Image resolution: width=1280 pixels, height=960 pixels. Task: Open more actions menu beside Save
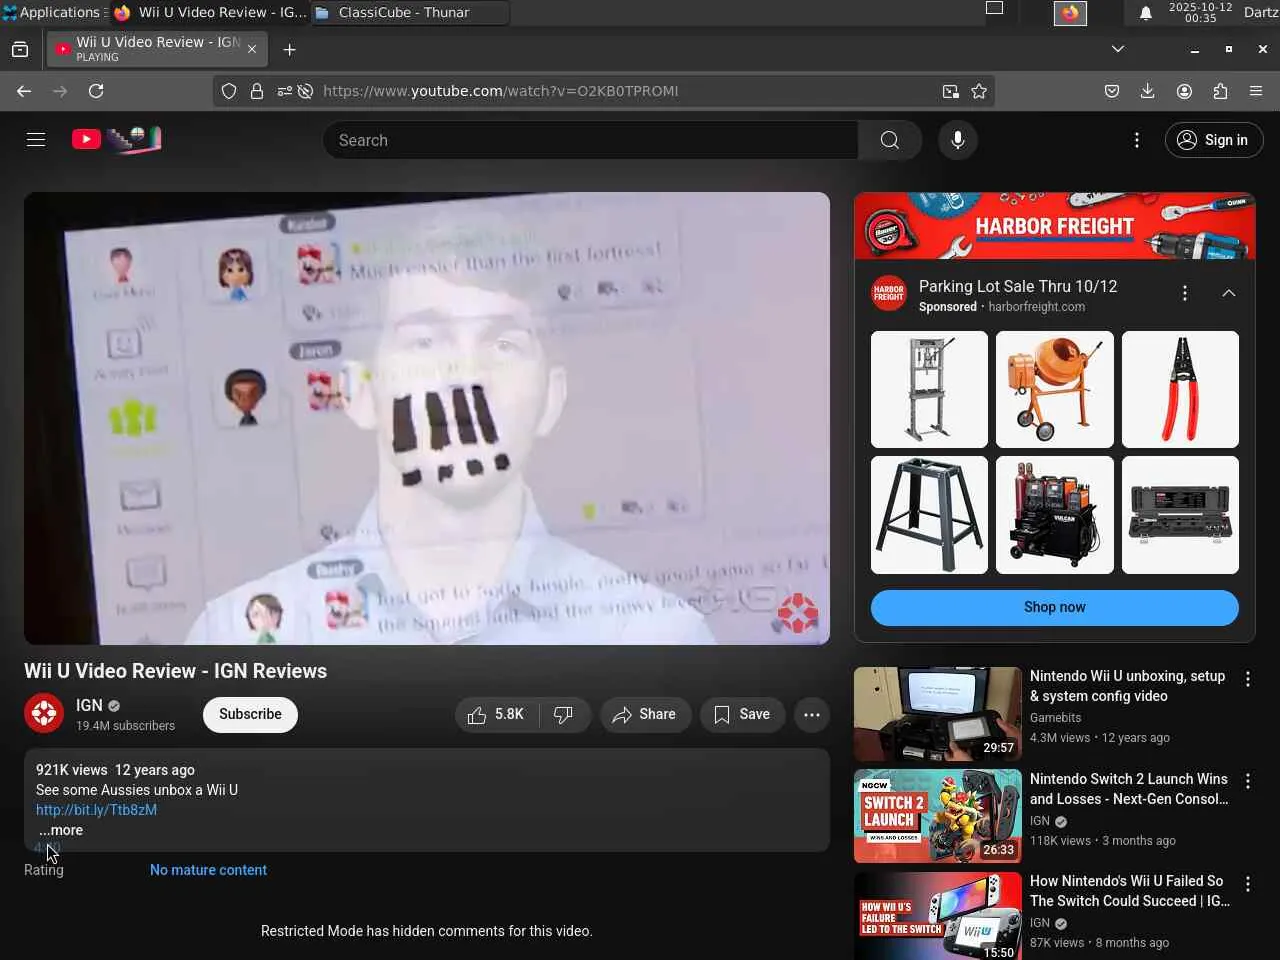(812, 714)
